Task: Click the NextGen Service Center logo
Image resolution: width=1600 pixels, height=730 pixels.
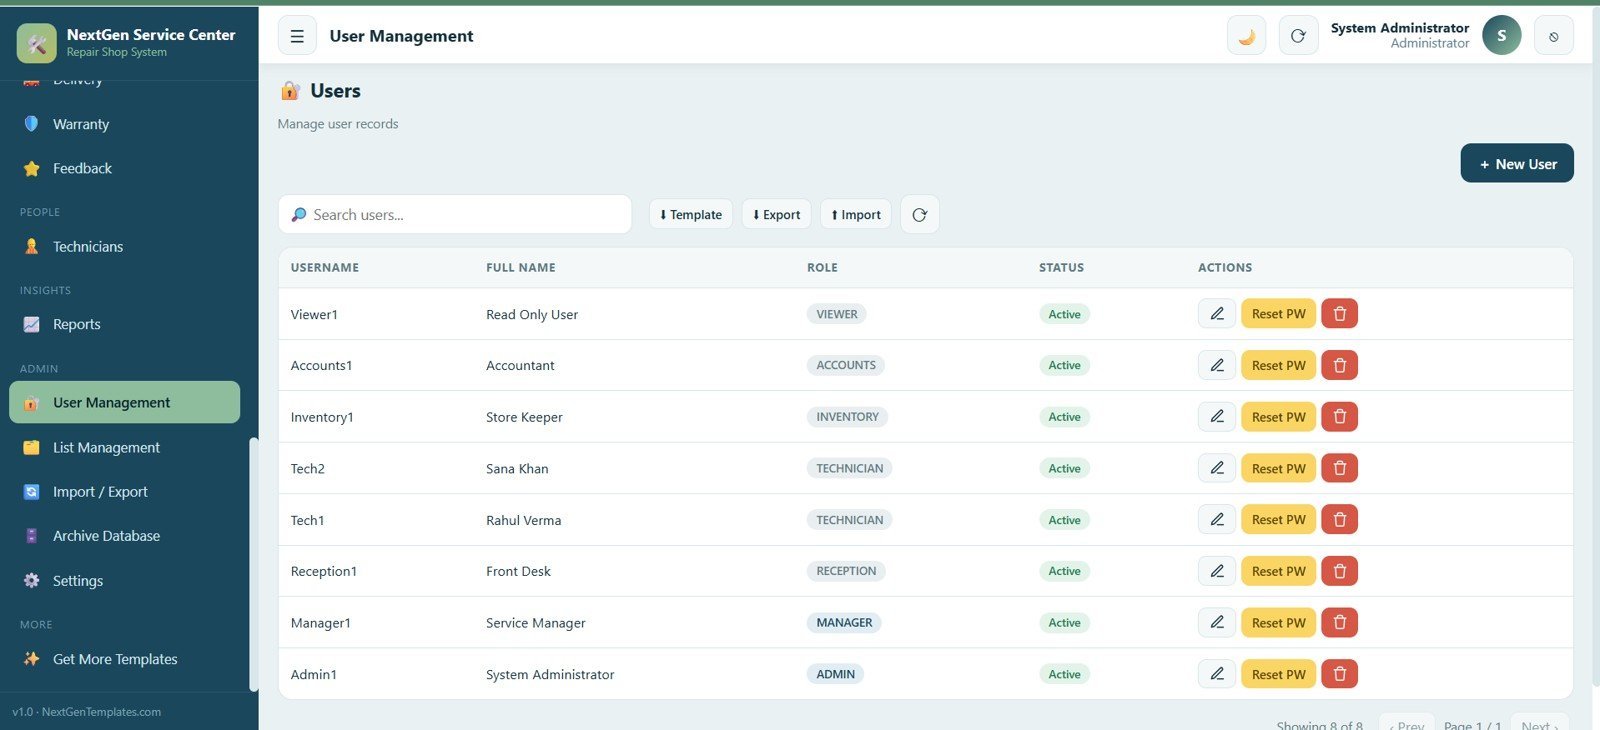Action: pos(37,43)
